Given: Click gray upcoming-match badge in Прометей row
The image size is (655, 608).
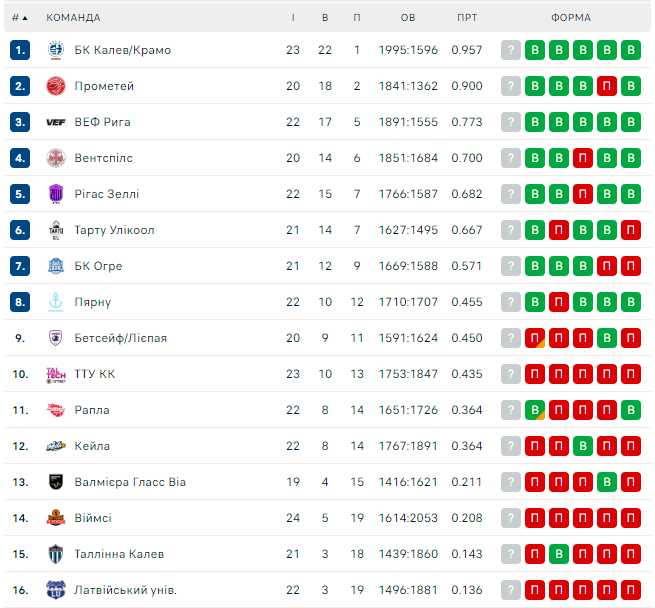Looking at the screenshot, I should pyautogui.click(x=511, y=86).
